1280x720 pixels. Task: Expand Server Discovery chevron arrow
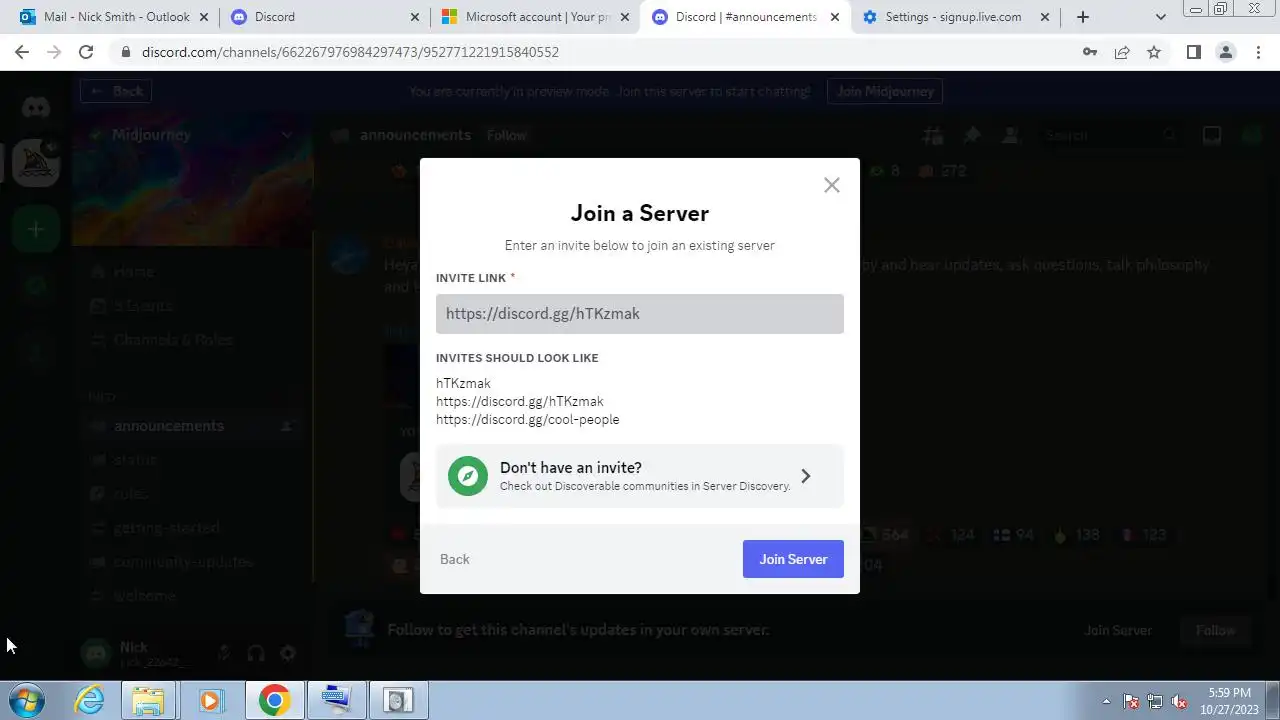[806, 476]
